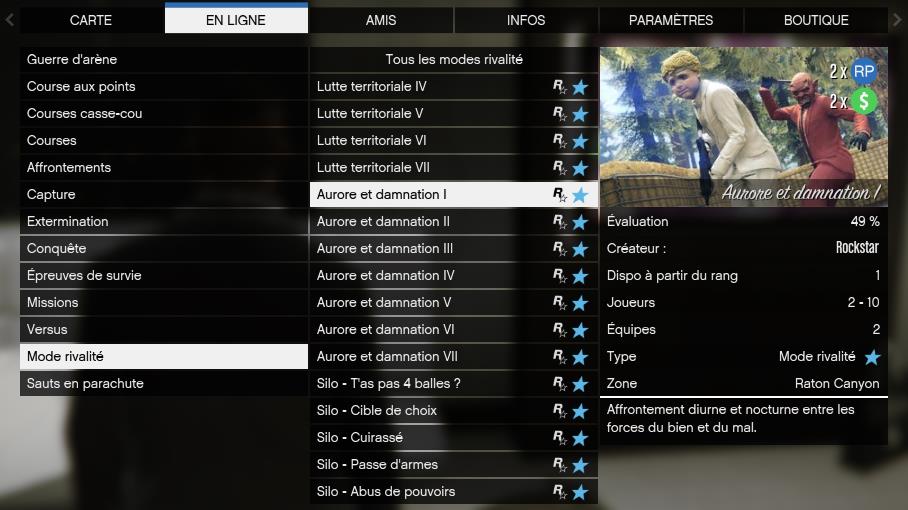Open the PARAMÈTRES tab
The height and width of the screenshot is (510, 908).
[x=671, y=20]
